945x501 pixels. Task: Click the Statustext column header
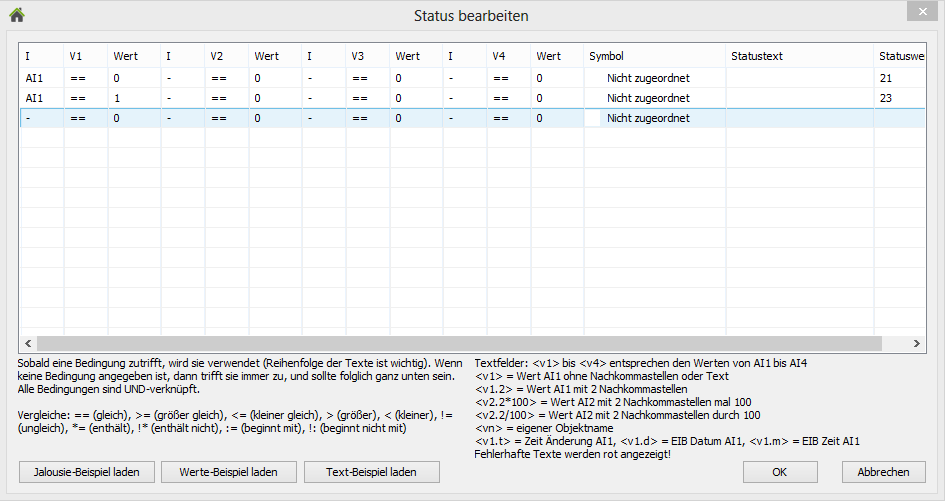tap(800, 56)
